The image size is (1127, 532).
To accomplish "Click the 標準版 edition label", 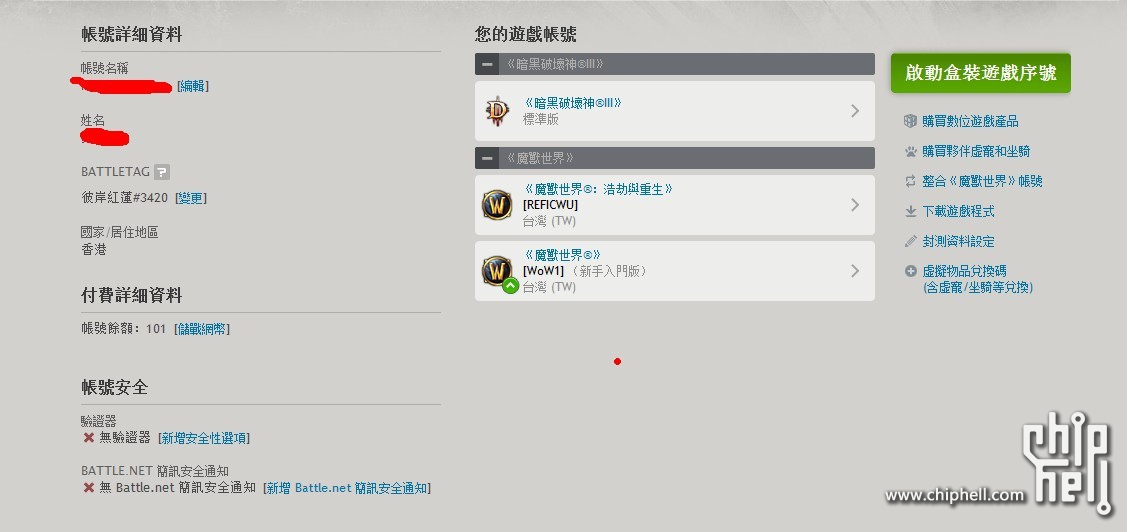I will click(x=540, y=119).
